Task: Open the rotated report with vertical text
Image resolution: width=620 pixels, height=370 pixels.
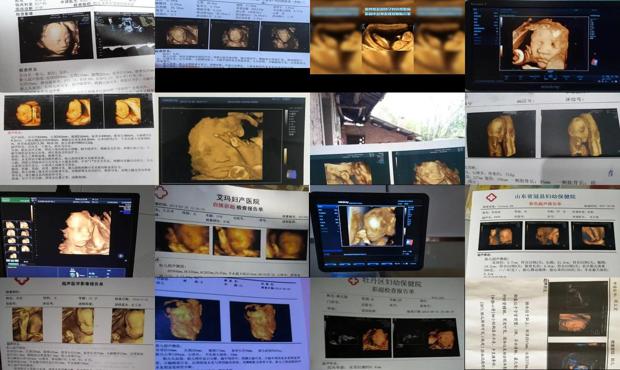Action: [542, 324]
